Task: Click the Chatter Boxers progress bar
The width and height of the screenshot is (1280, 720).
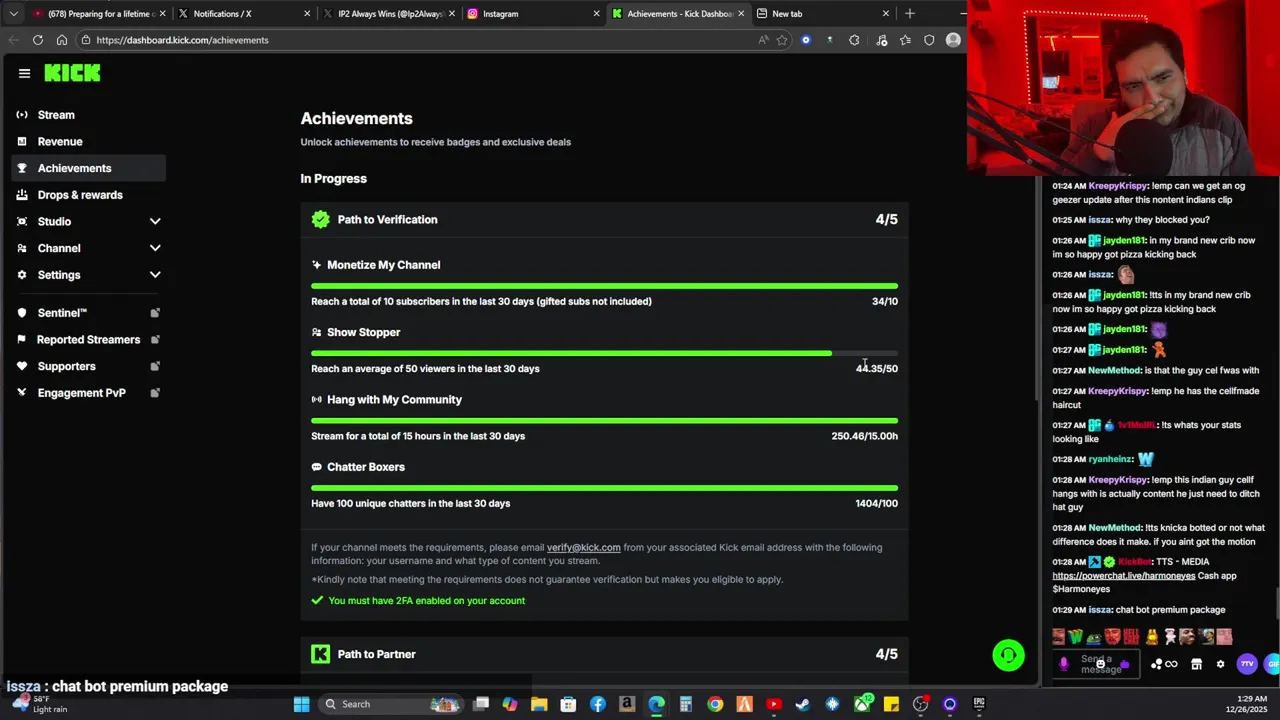Action: [604, 488]
